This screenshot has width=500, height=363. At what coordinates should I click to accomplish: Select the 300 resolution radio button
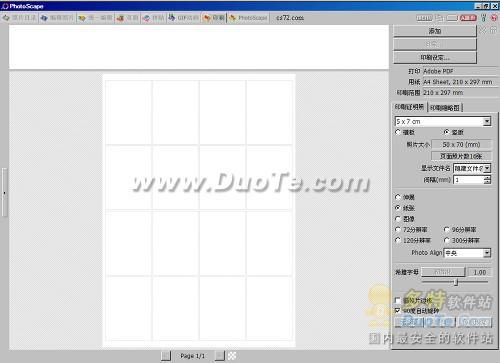447,240
